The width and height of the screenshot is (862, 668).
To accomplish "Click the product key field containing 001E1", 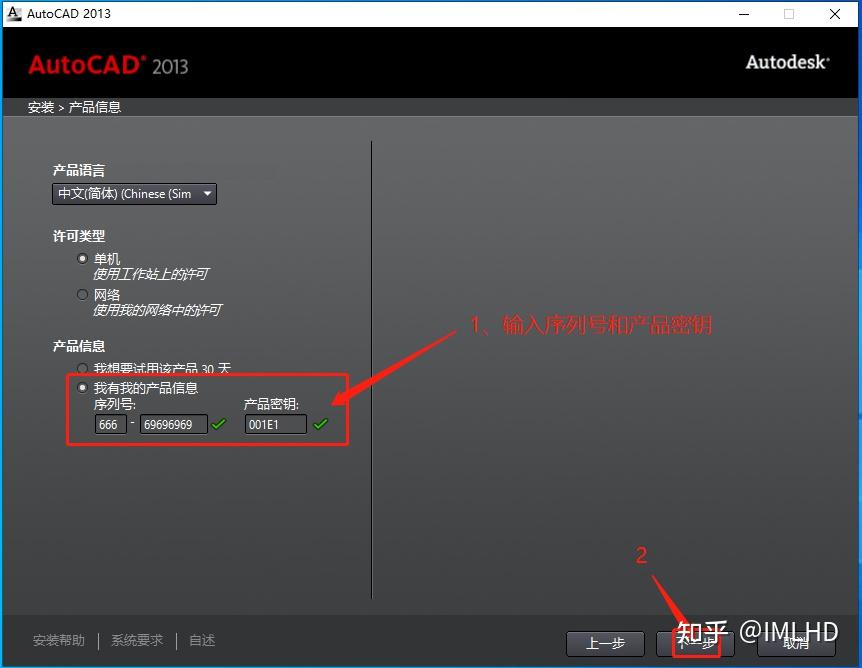I will tap(275, 424).
